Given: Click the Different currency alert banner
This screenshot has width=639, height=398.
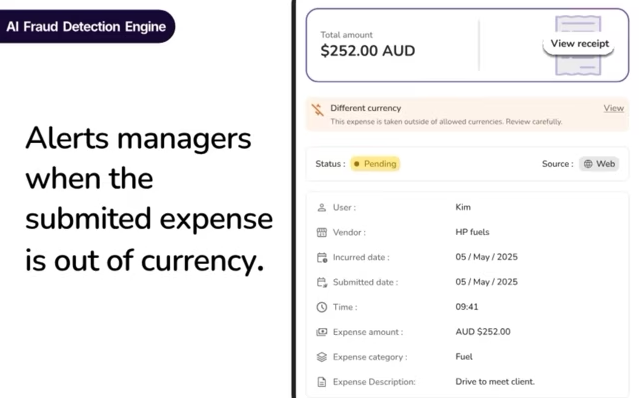Looking at the screenshot, I should coord(467,114).
